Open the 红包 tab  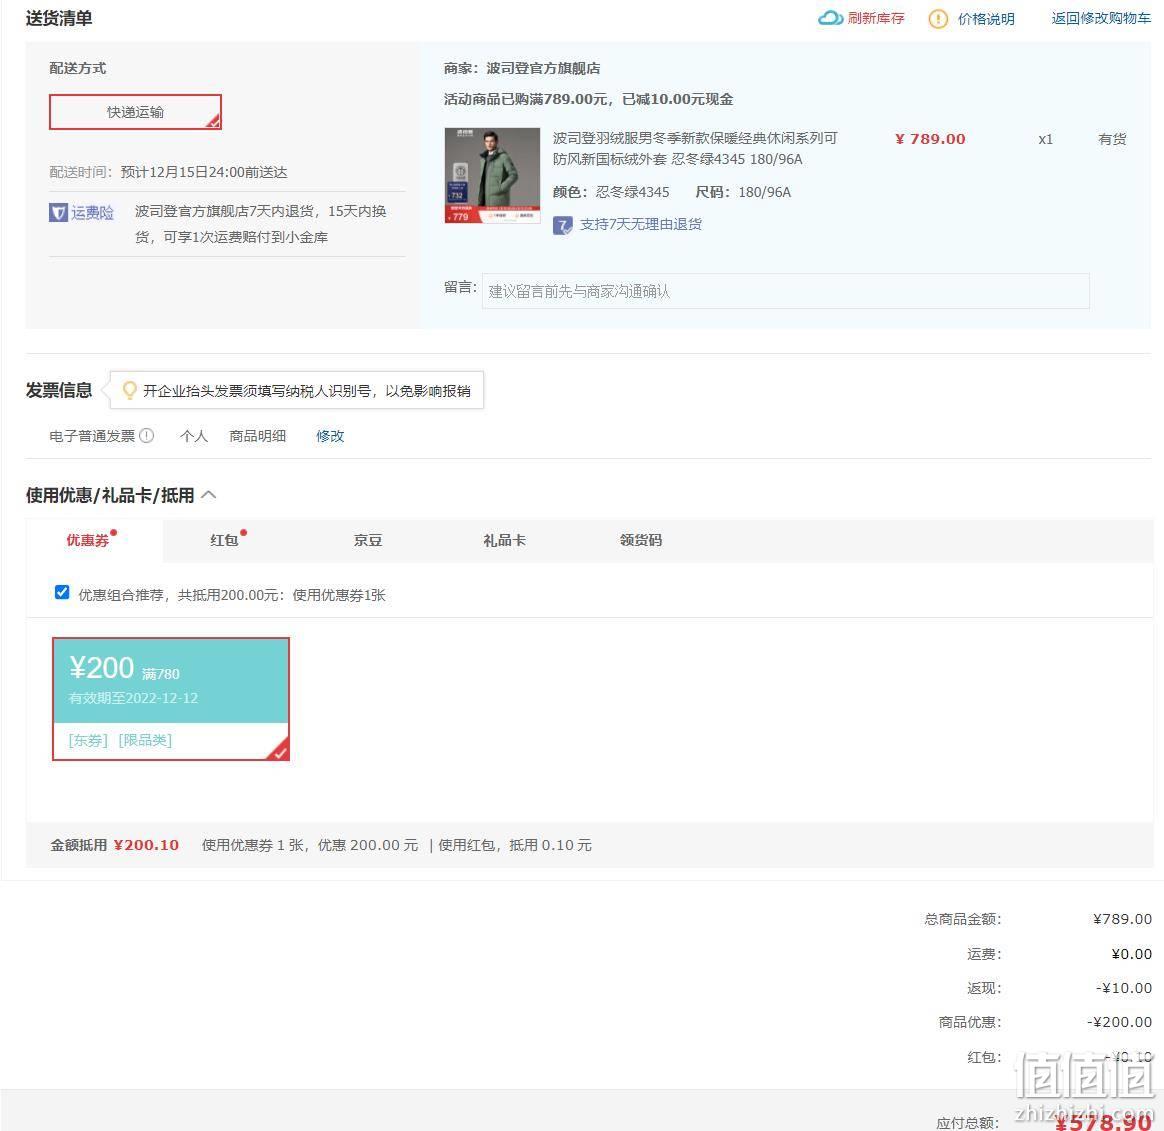(x=224, y=540)
